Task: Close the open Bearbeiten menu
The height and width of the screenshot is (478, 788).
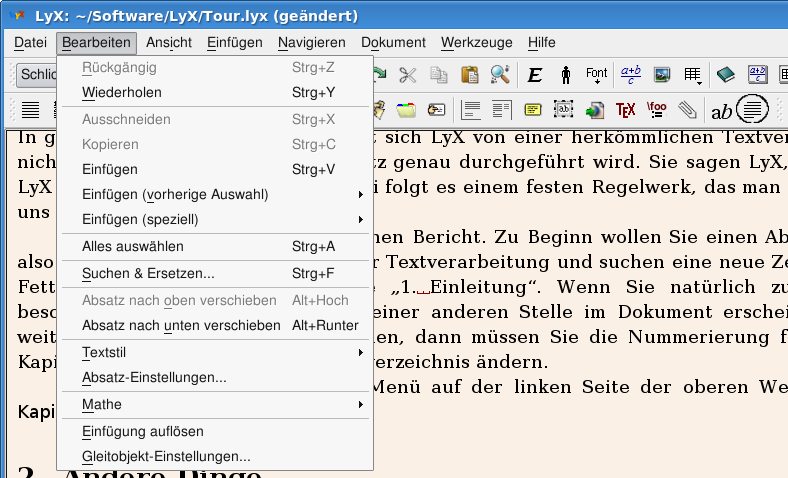Action: pyautogui.click(x=96, y=43)
